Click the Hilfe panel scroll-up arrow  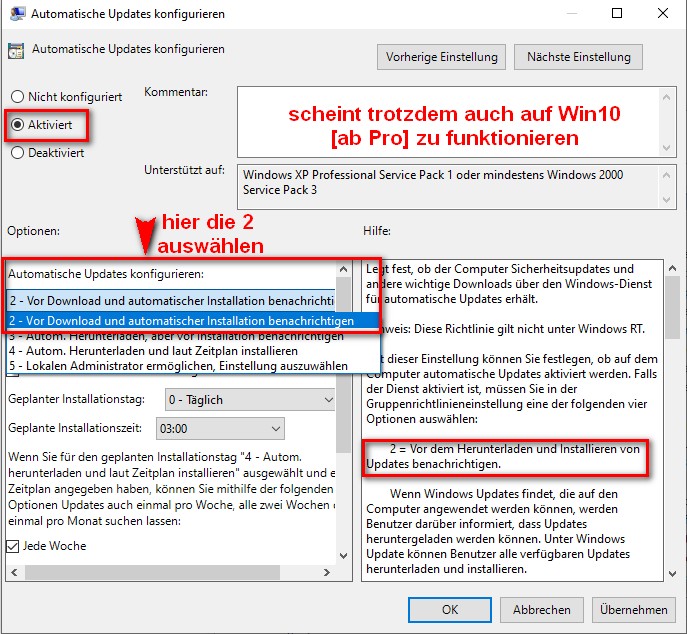point(670,268)
